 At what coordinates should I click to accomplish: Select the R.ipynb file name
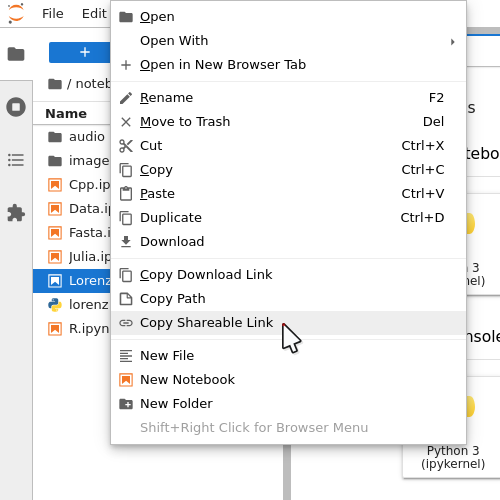click(89, 329)
